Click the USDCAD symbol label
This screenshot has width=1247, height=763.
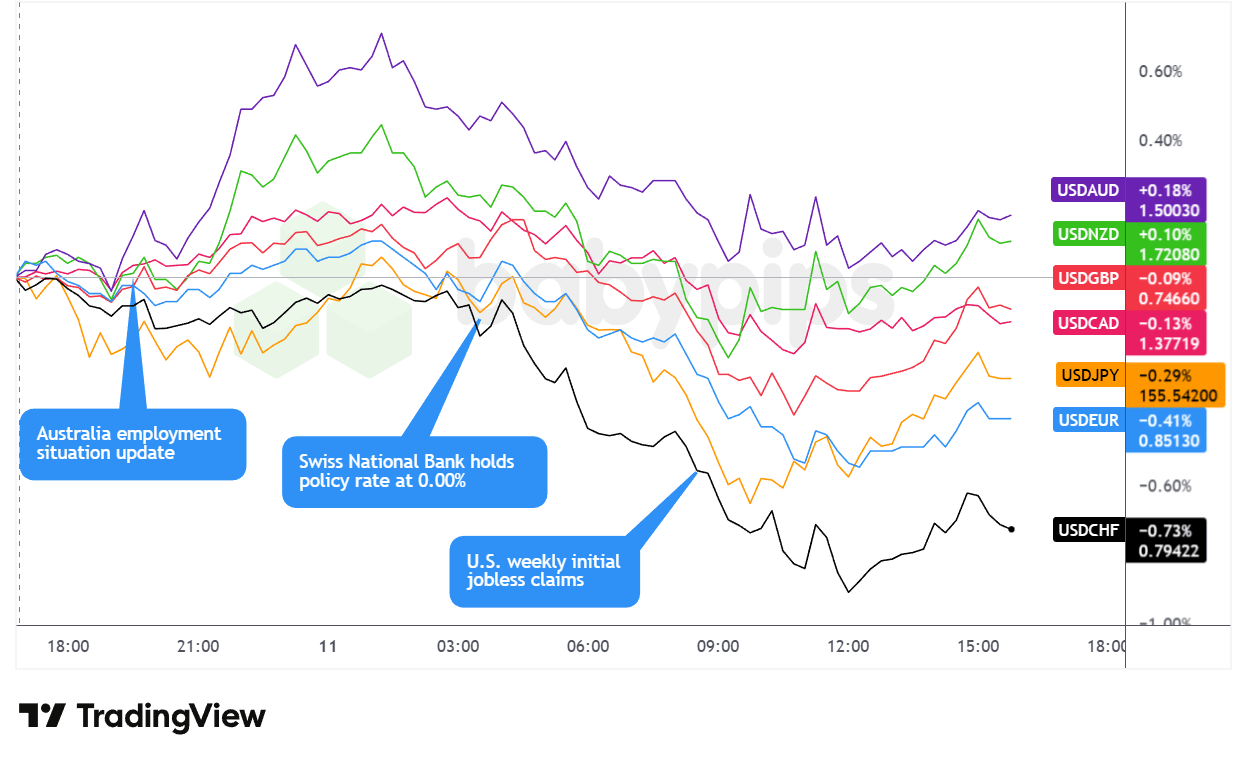[1089, 323]
